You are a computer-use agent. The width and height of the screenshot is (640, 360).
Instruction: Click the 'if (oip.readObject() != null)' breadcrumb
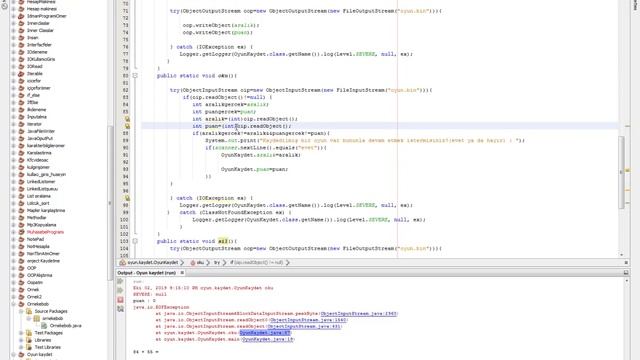point(256,262)
